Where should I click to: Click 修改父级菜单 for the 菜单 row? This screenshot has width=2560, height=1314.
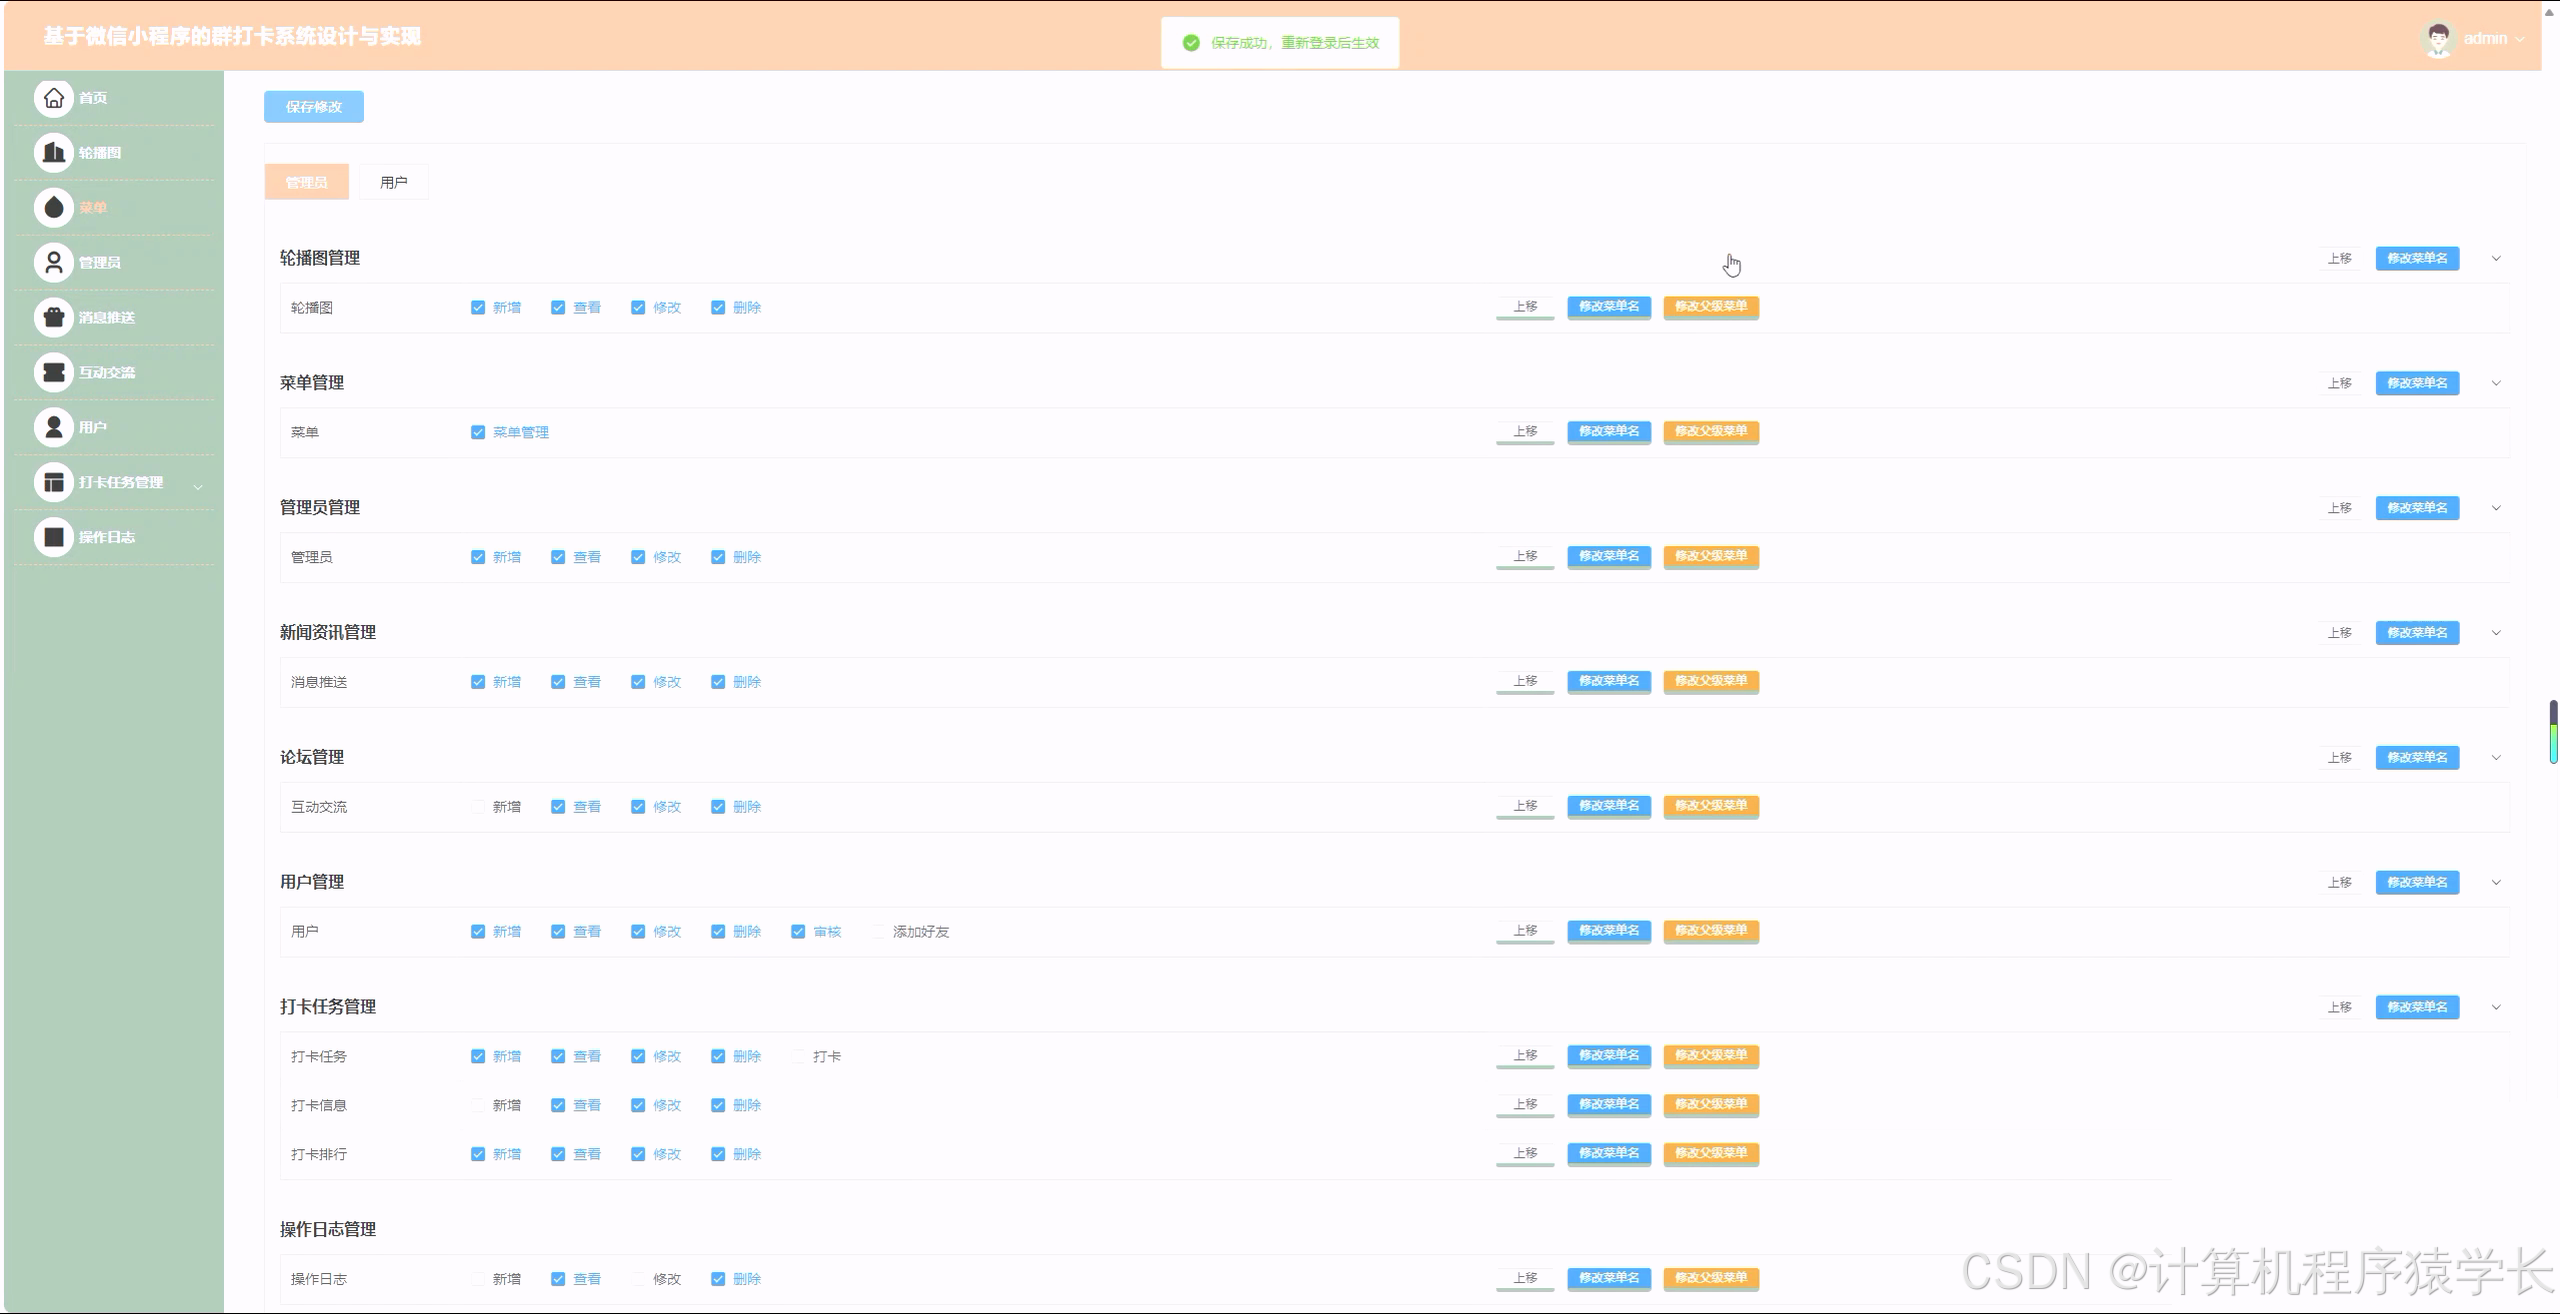point(1710,432)
